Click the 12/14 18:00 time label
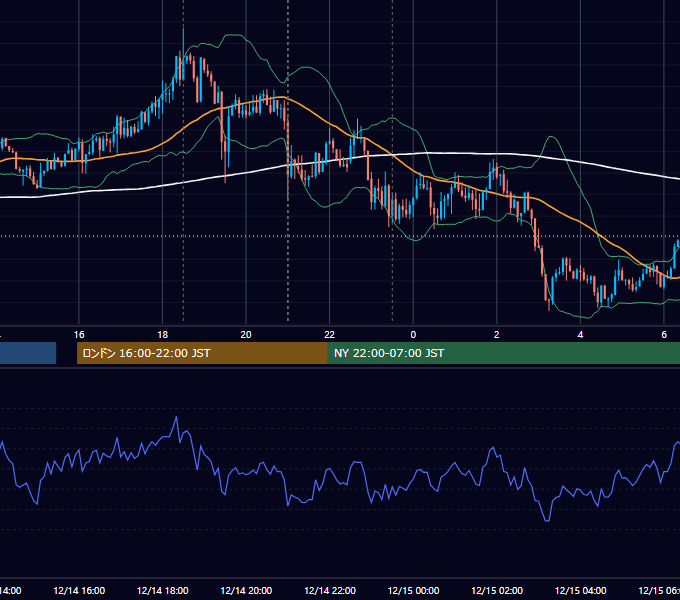This screenshot has width=680, height=600. pos(163,590)
